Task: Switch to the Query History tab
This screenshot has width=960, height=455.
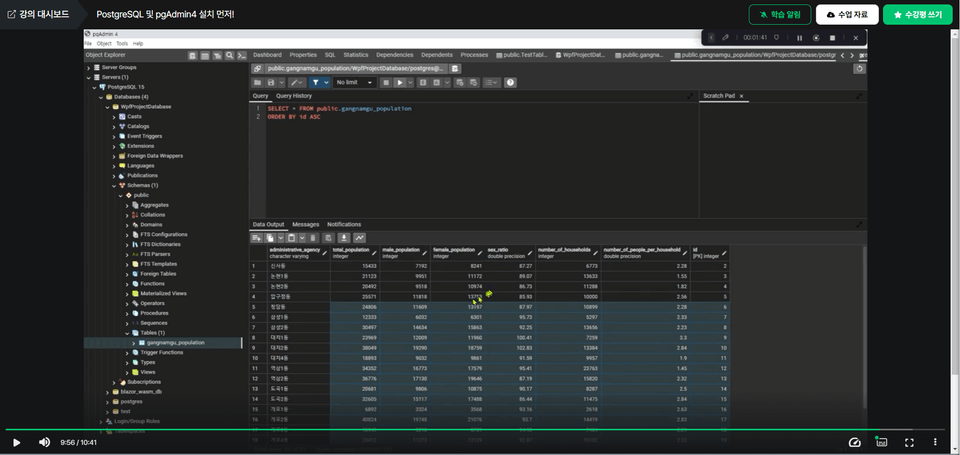Action: 294,96
